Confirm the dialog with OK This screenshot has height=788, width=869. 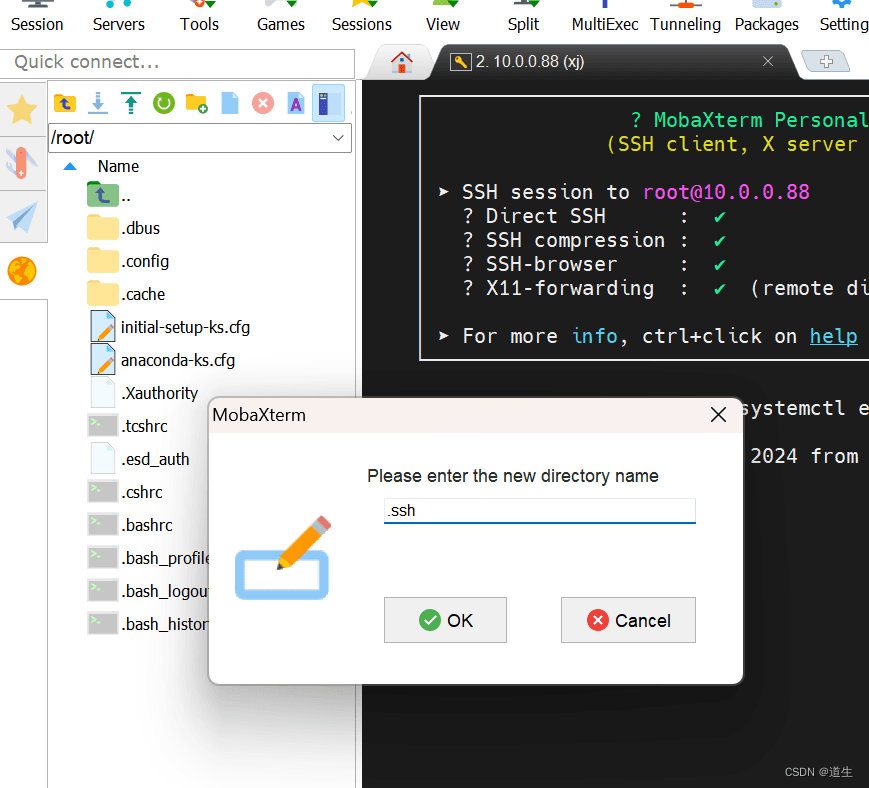pos(445,620)
